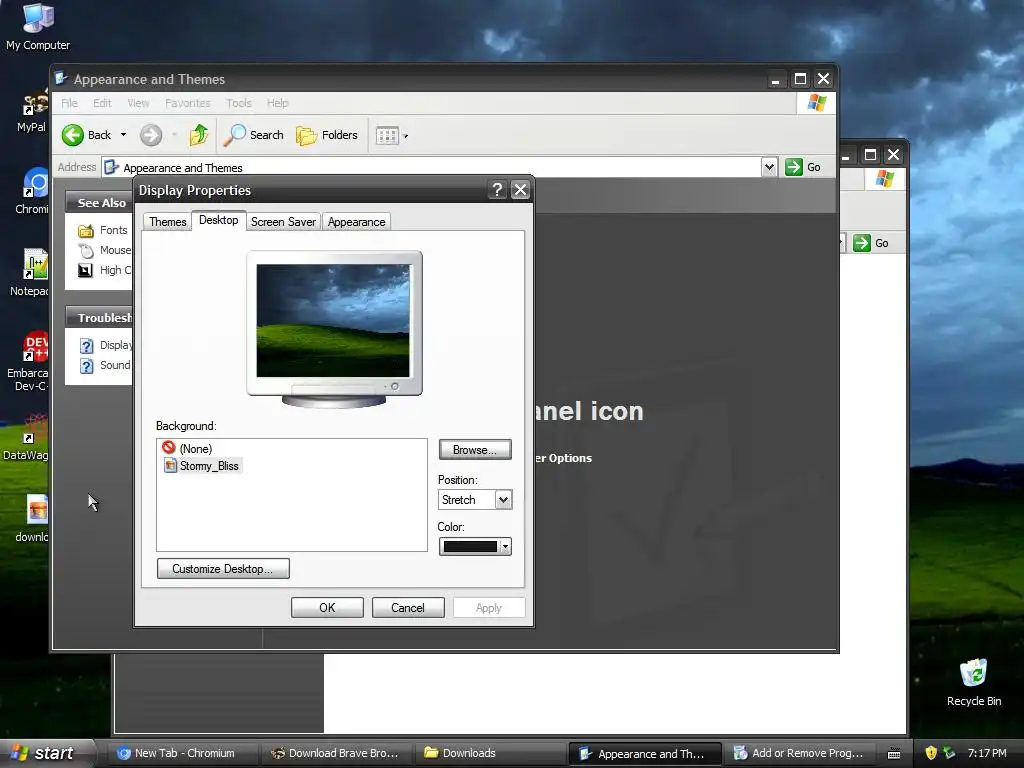
Task: Click Customize Desktop button
Action: (x=223, y=569)
